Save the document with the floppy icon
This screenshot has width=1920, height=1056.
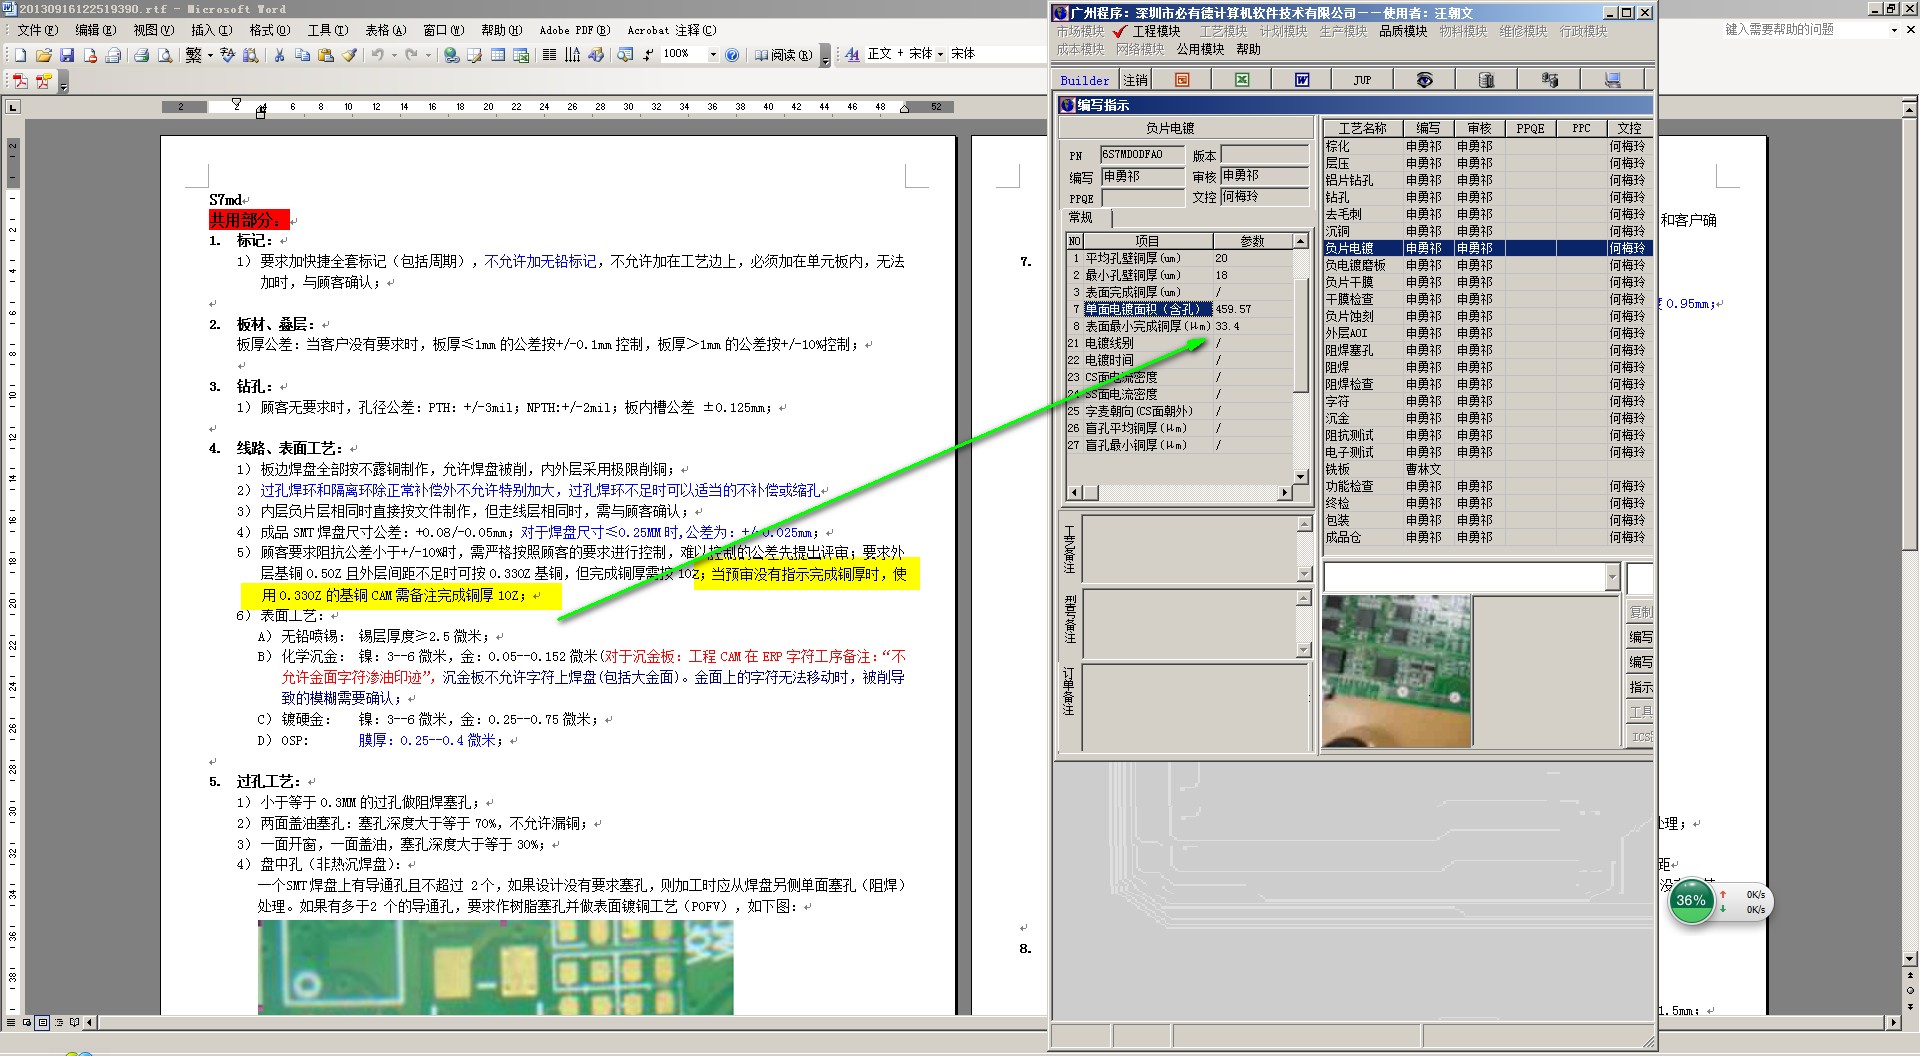pyautogui.click(x=67, y=54)
